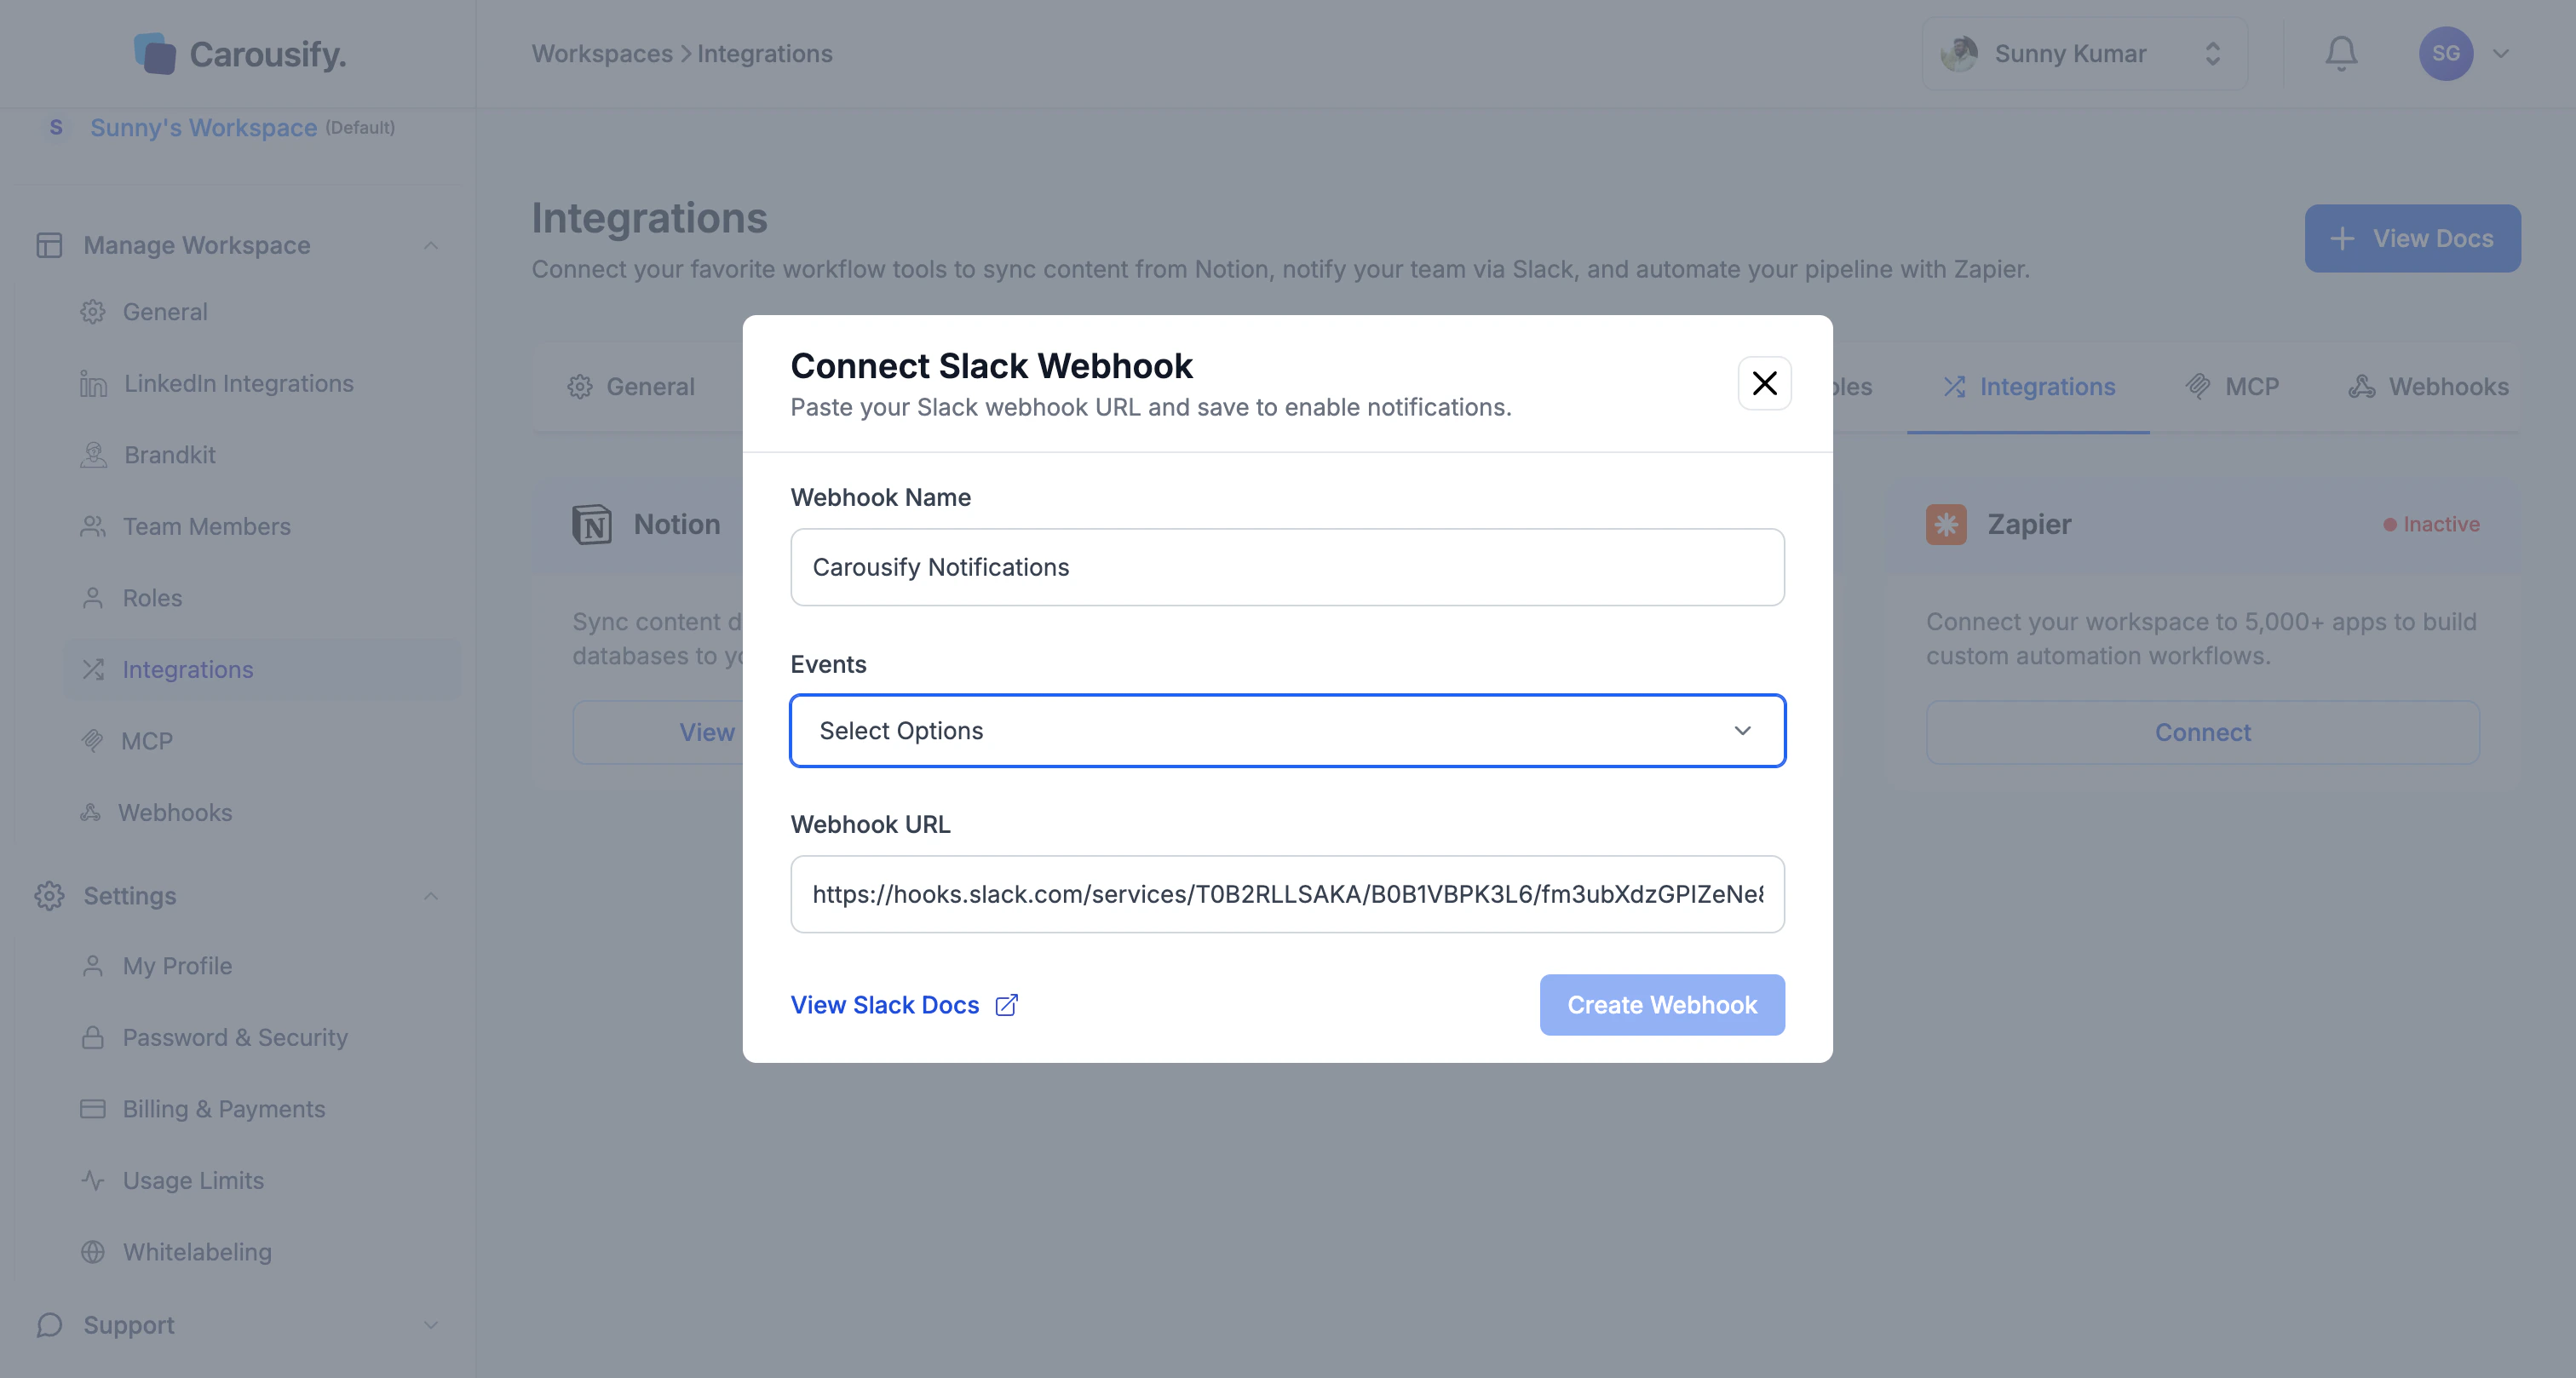Screen dimensions: 2576x1378
Task: Open the Sunny Kumar workspace switcher
Action: point(2084,54)
